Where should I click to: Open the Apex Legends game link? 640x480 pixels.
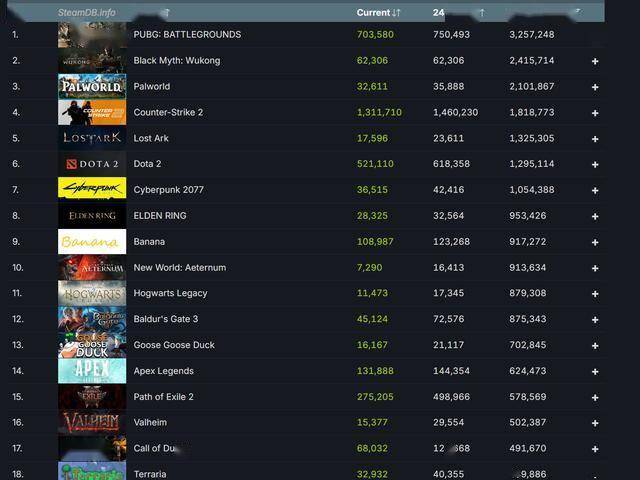164,371
